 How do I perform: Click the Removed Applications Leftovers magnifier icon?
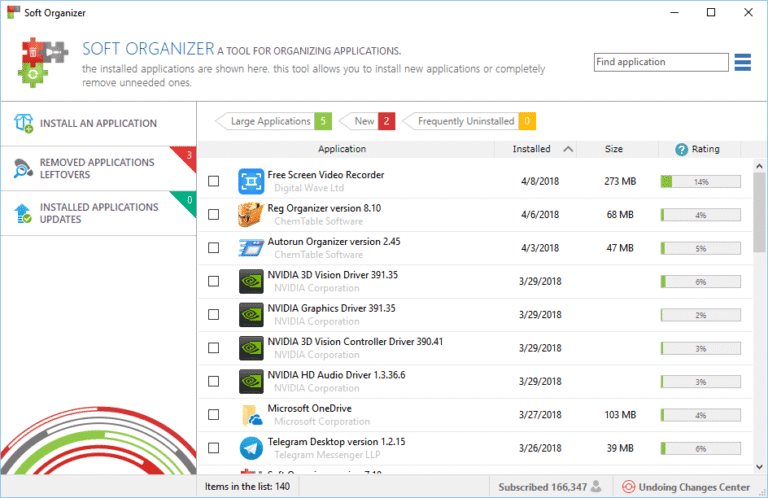(x=23, y=168)
